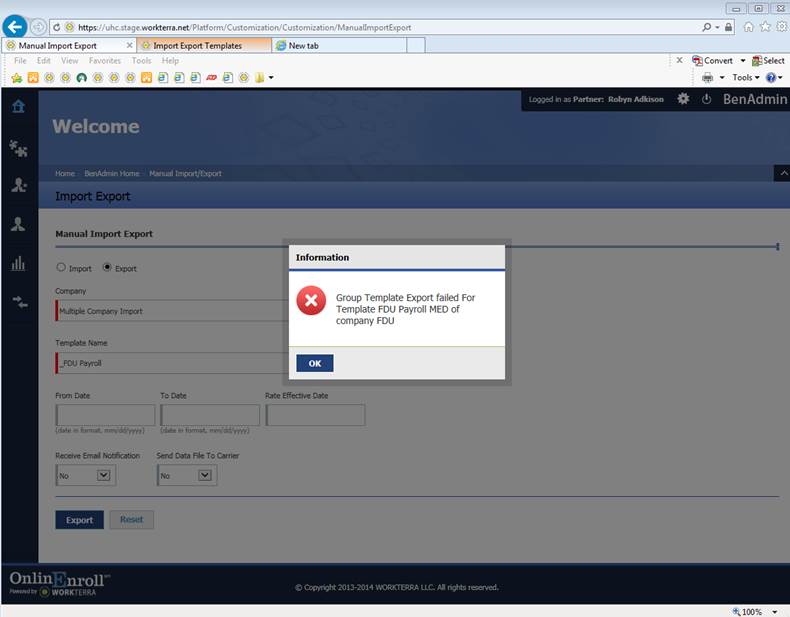The height and width of the screenshot is (617, 790).
Task: Click the power logout icon
Action: click(x=706, y=99)
